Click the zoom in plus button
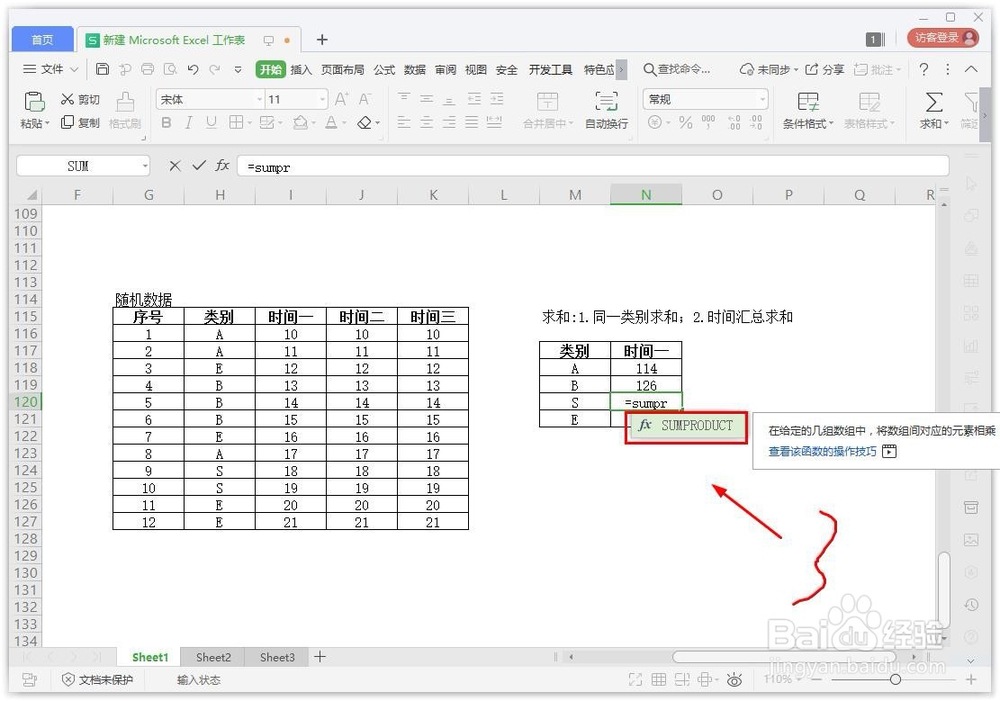 (970, 680)
